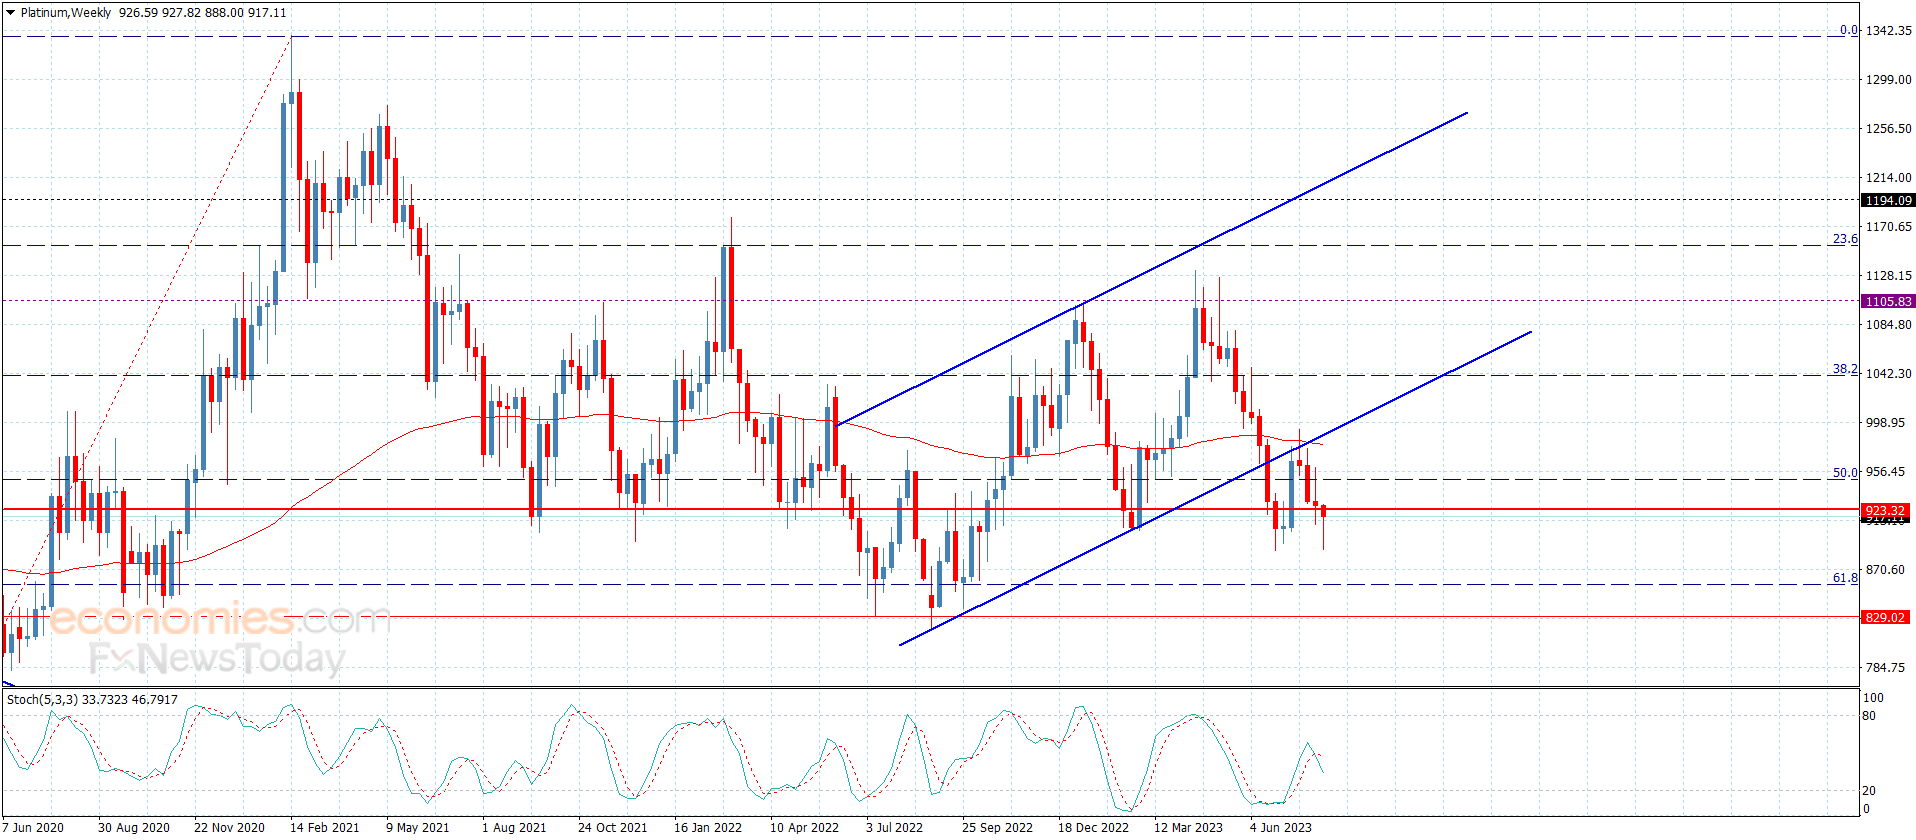Click the 829.02 red price label

click(x=1885, y=617)
